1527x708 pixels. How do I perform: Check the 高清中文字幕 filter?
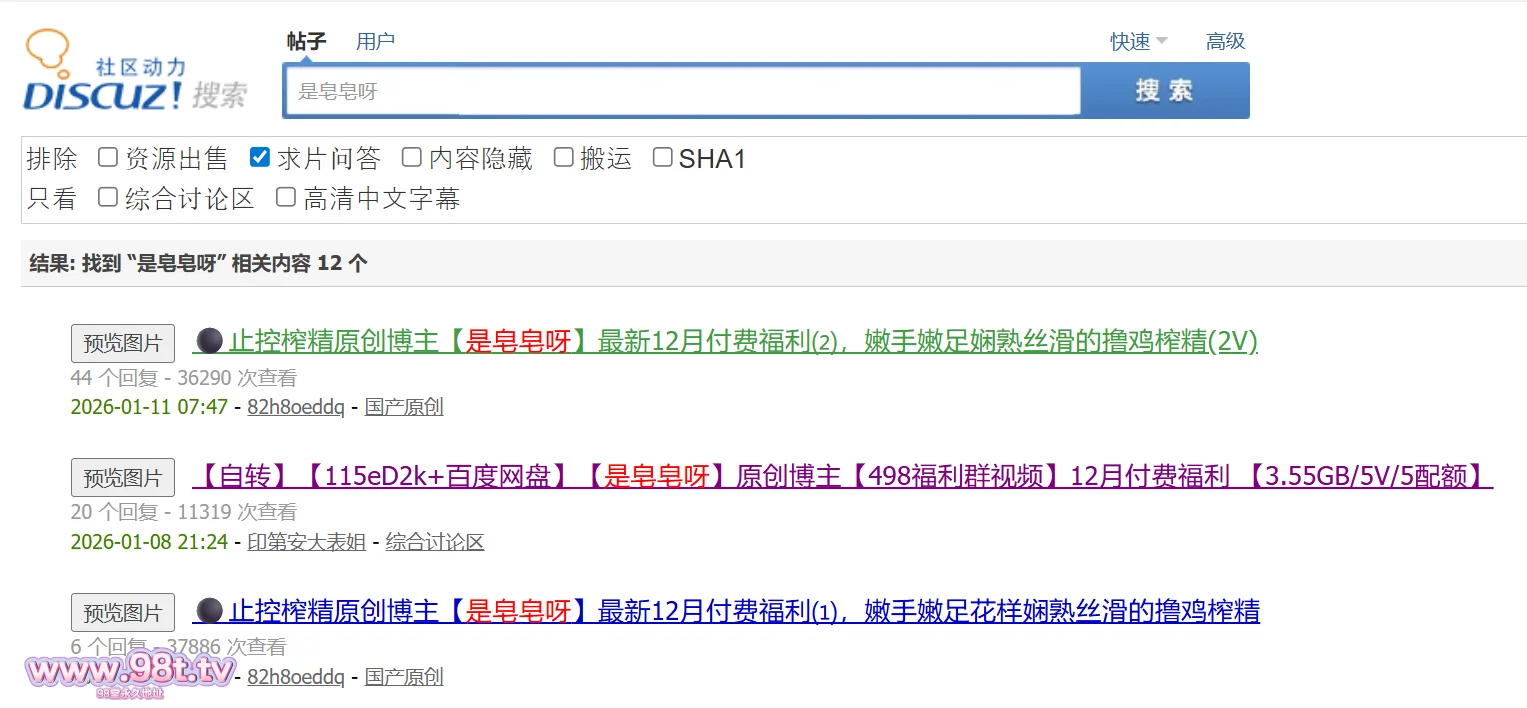[x=286, y=198]
